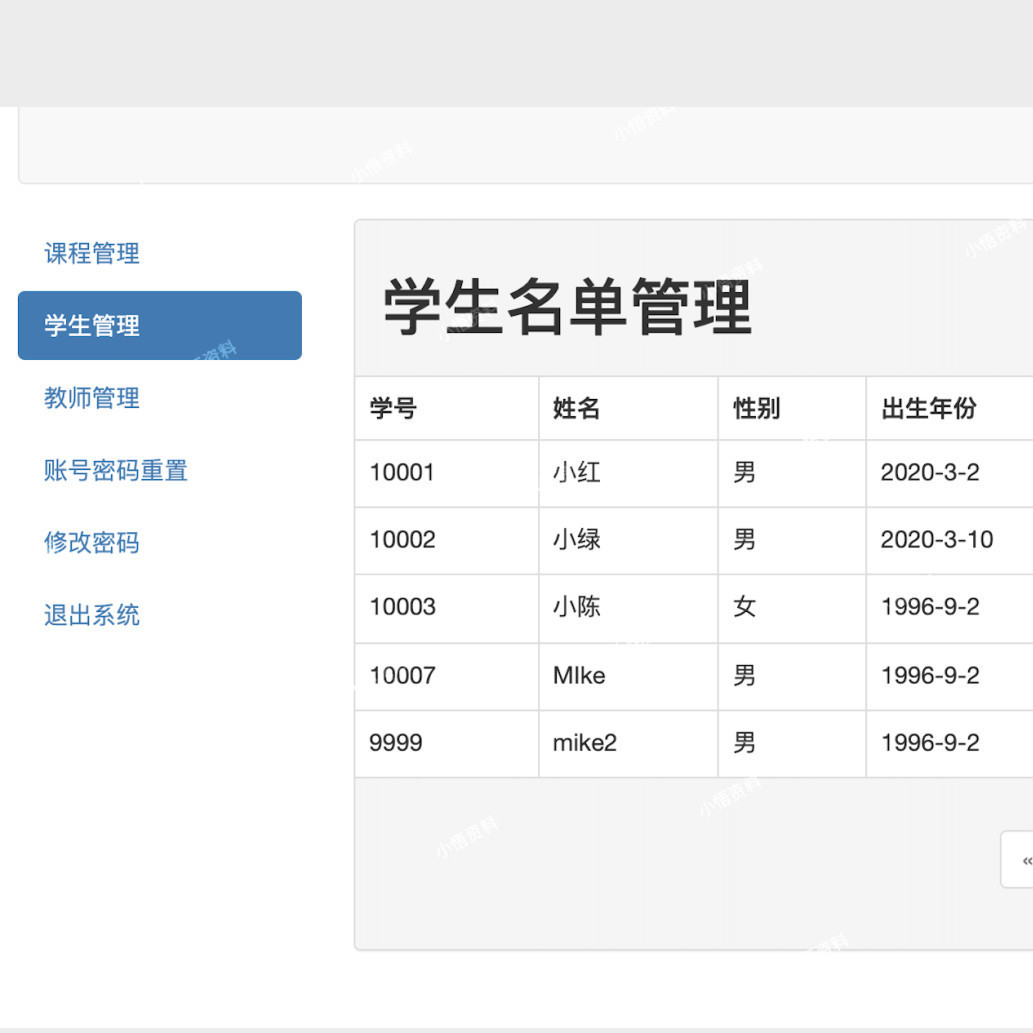This screenshot has height=1033, width=1033.
Task: Click gender 男 in mike2's row
Action: pos(792,743)
